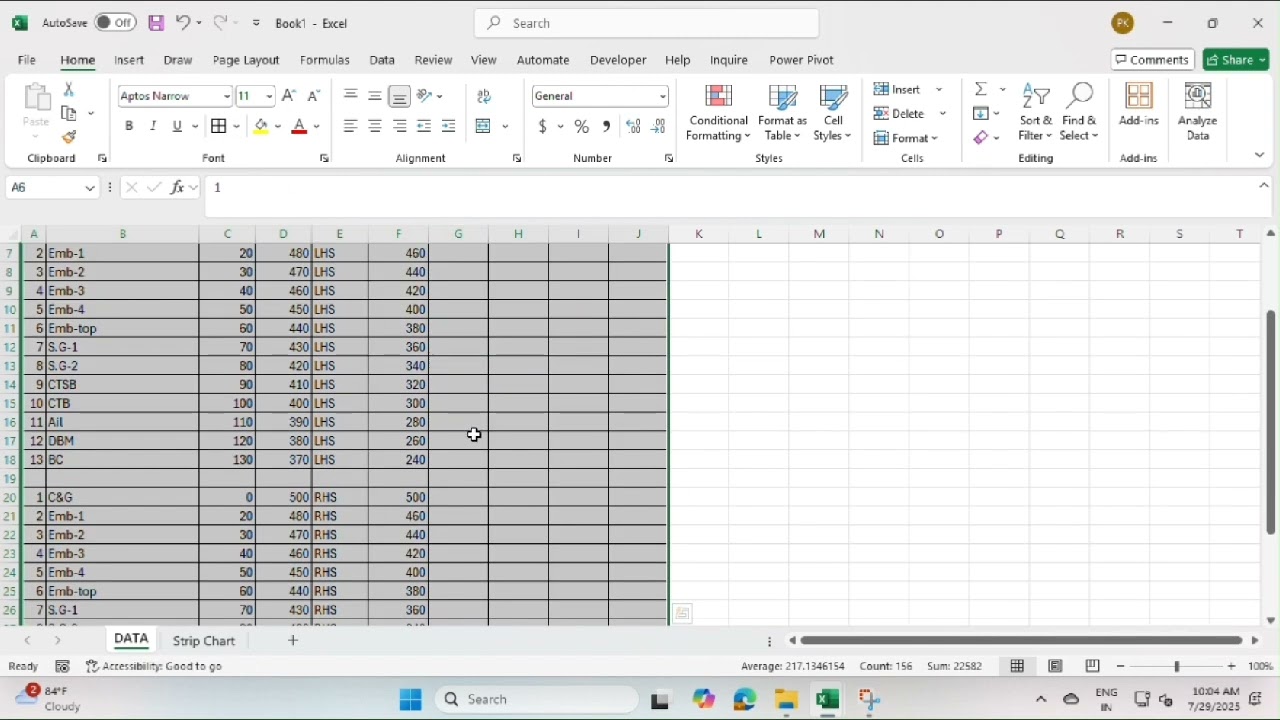Viewport: 1280px width, 720px height.
Task: Open the Font name dropdown
Action: pos(227,96)
